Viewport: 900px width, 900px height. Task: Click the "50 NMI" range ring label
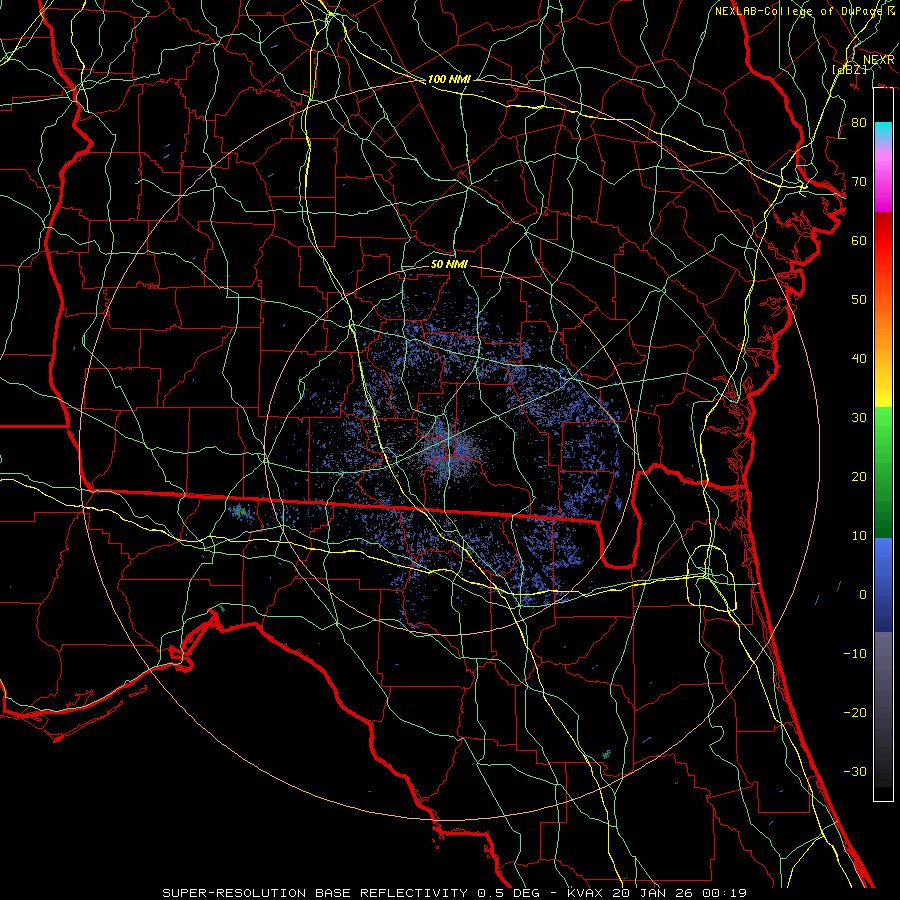click(449, 264)
